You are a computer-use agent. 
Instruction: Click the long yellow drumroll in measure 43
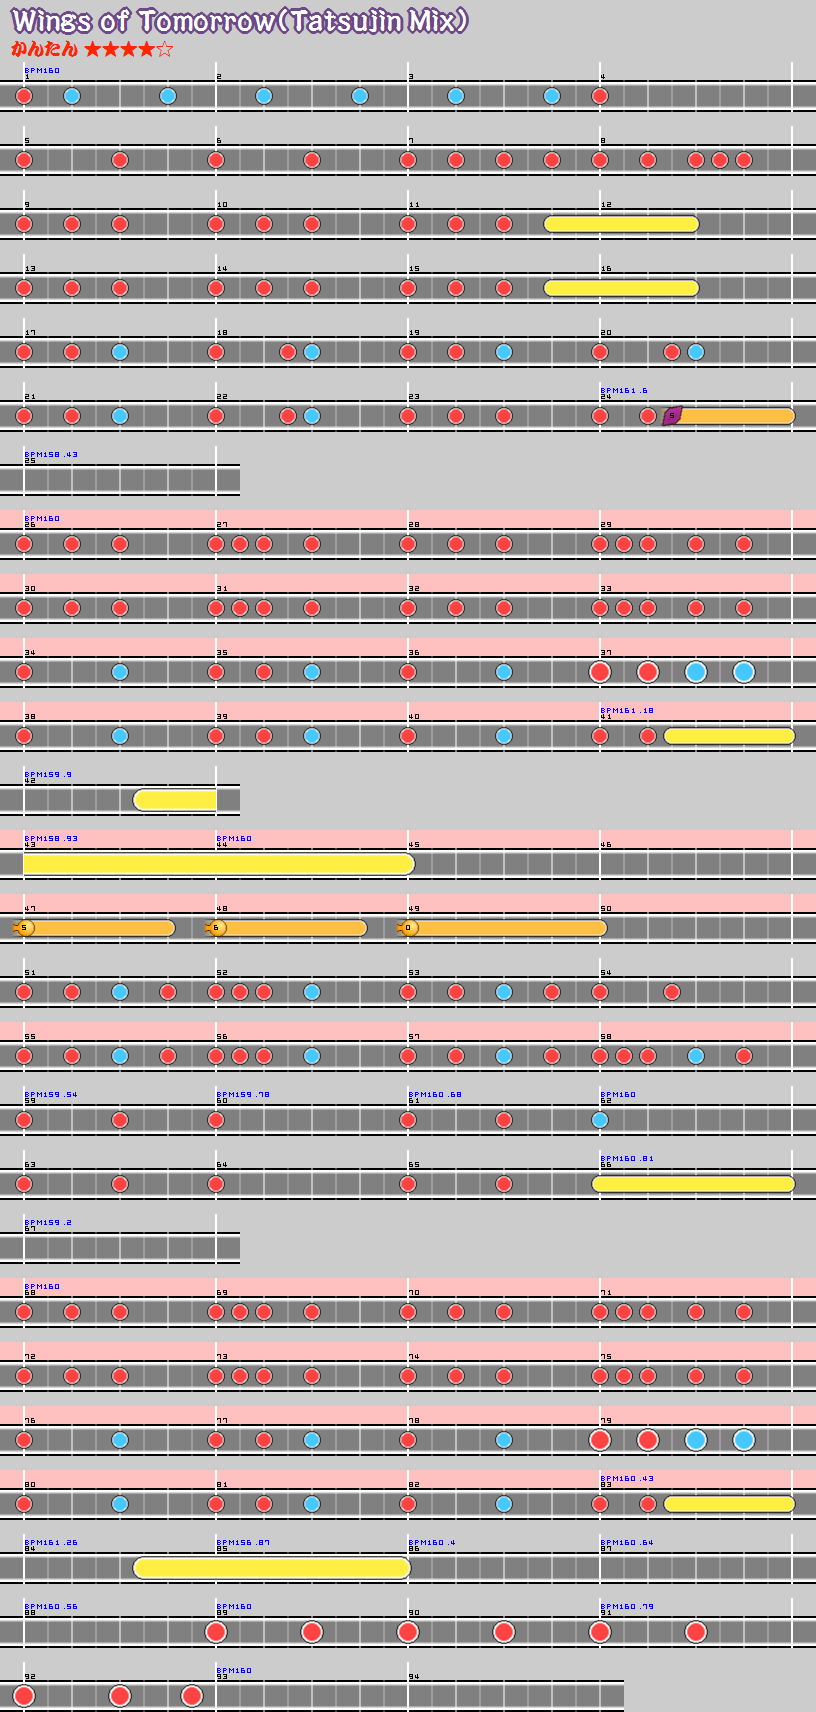pyautogui.click(x=218, y=863)
